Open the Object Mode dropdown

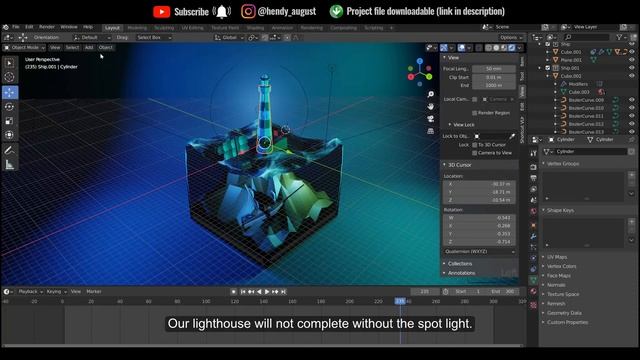coord(24,48)
